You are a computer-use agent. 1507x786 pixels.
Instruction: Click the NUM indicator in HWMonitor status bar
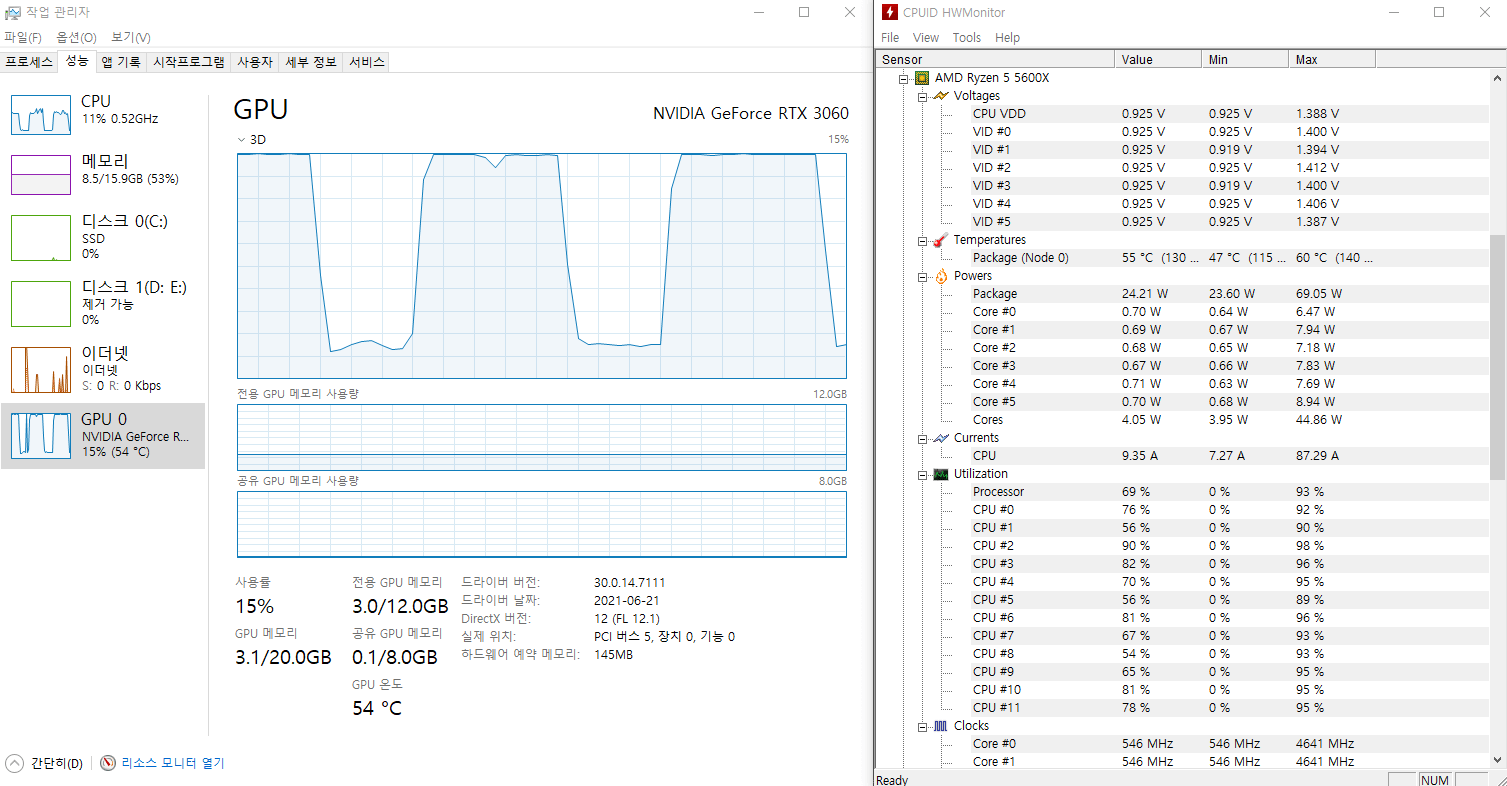pos(1434,780)
